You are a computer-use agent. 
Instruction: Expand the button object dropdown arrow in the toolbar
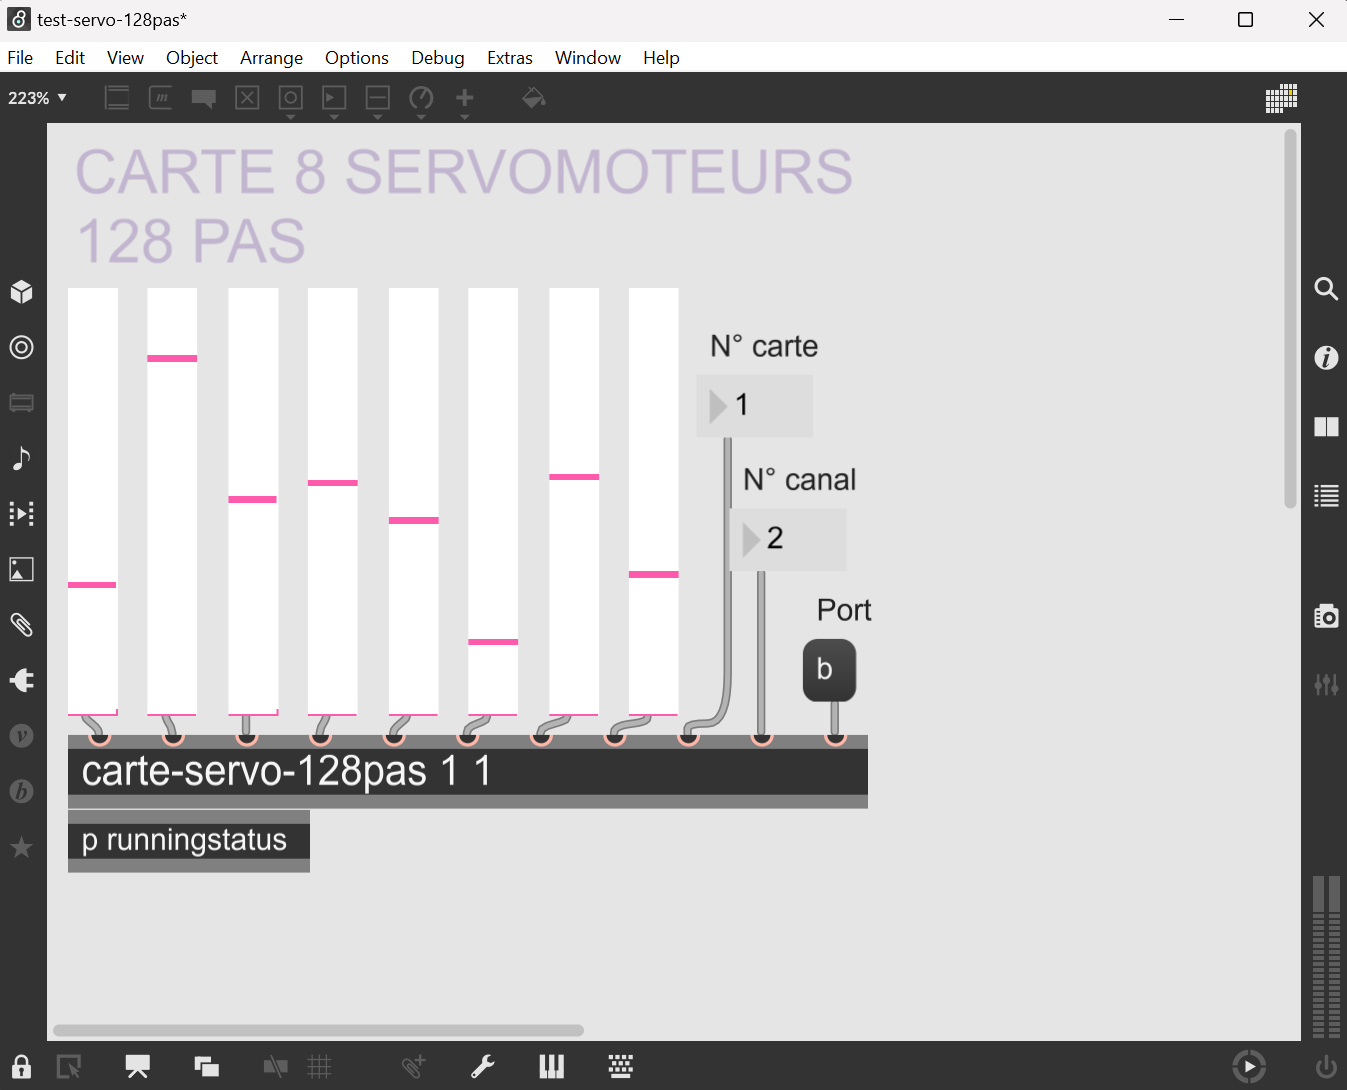coord(291,117)
